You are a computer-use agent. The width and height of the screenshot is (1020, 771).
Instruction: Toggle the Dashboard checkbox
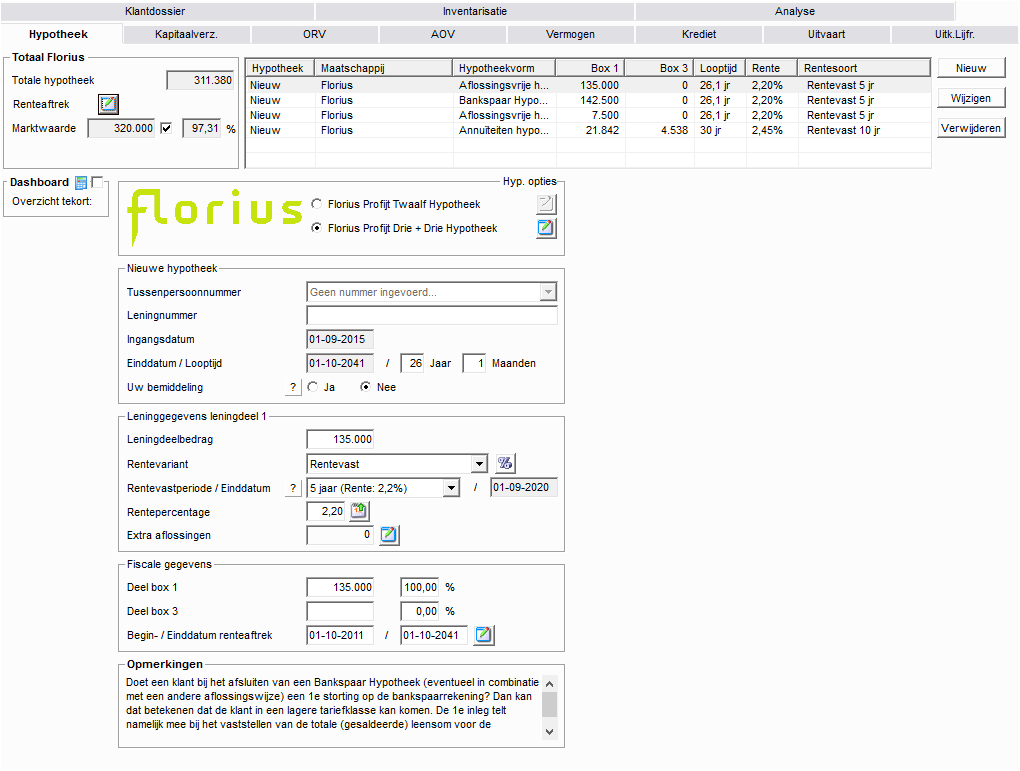coord(97,182)
